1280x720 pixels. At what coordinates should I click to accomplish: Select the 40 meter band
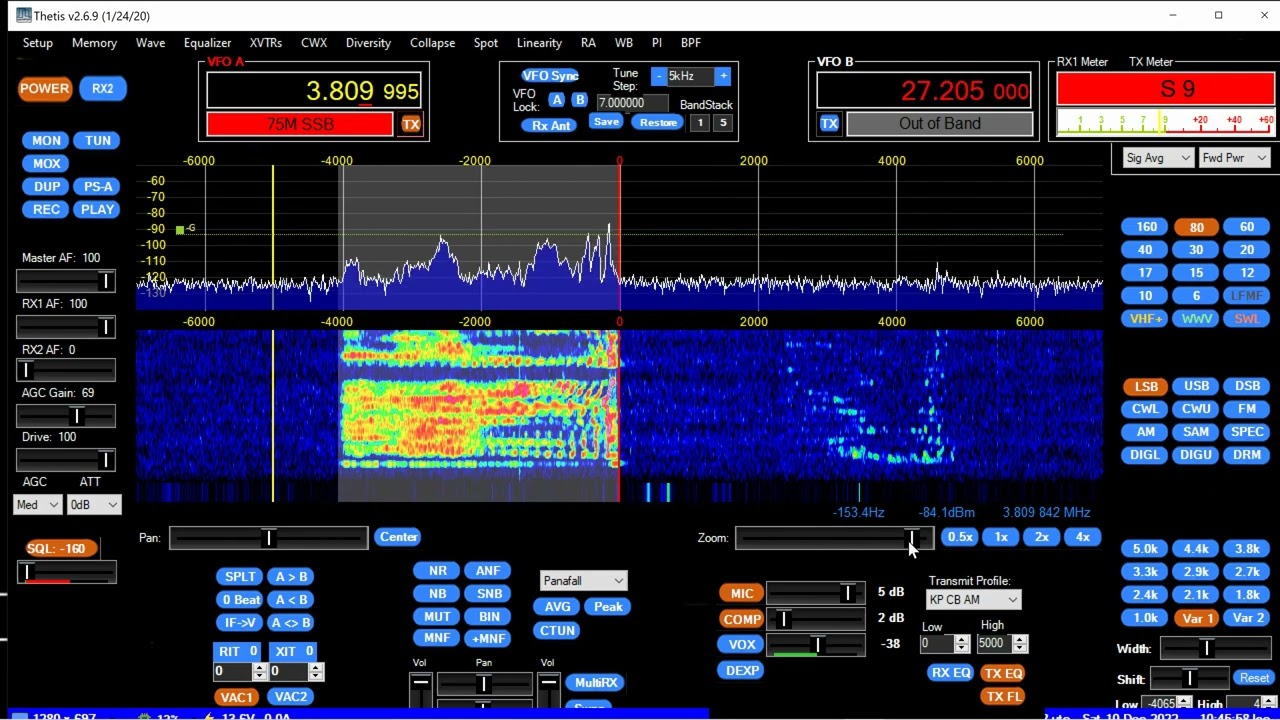tap(1146, 250)
